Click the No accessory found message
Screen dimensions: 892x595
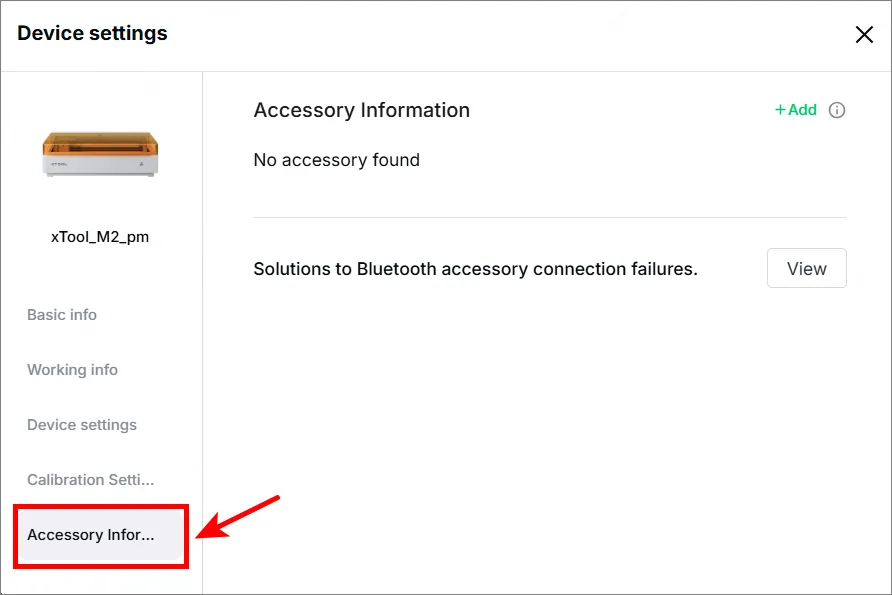337,160
